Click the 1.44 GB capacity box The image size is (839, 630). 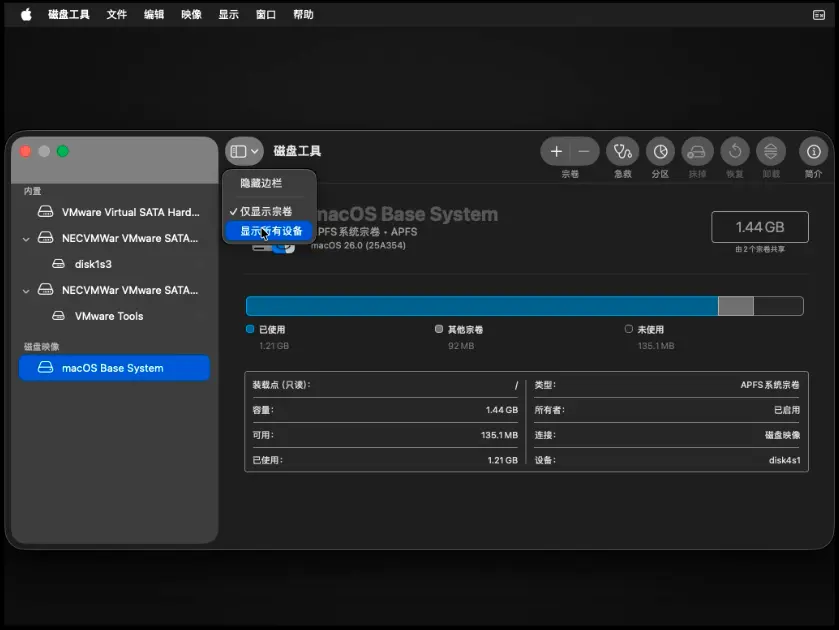point(760,227)
